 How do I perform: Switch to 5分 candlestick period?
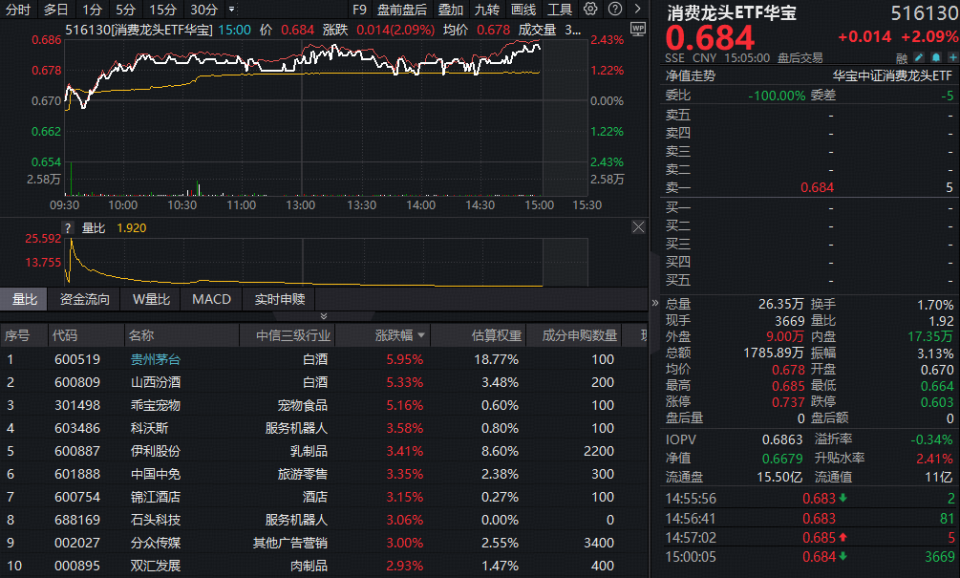click(x=126, y=9)
